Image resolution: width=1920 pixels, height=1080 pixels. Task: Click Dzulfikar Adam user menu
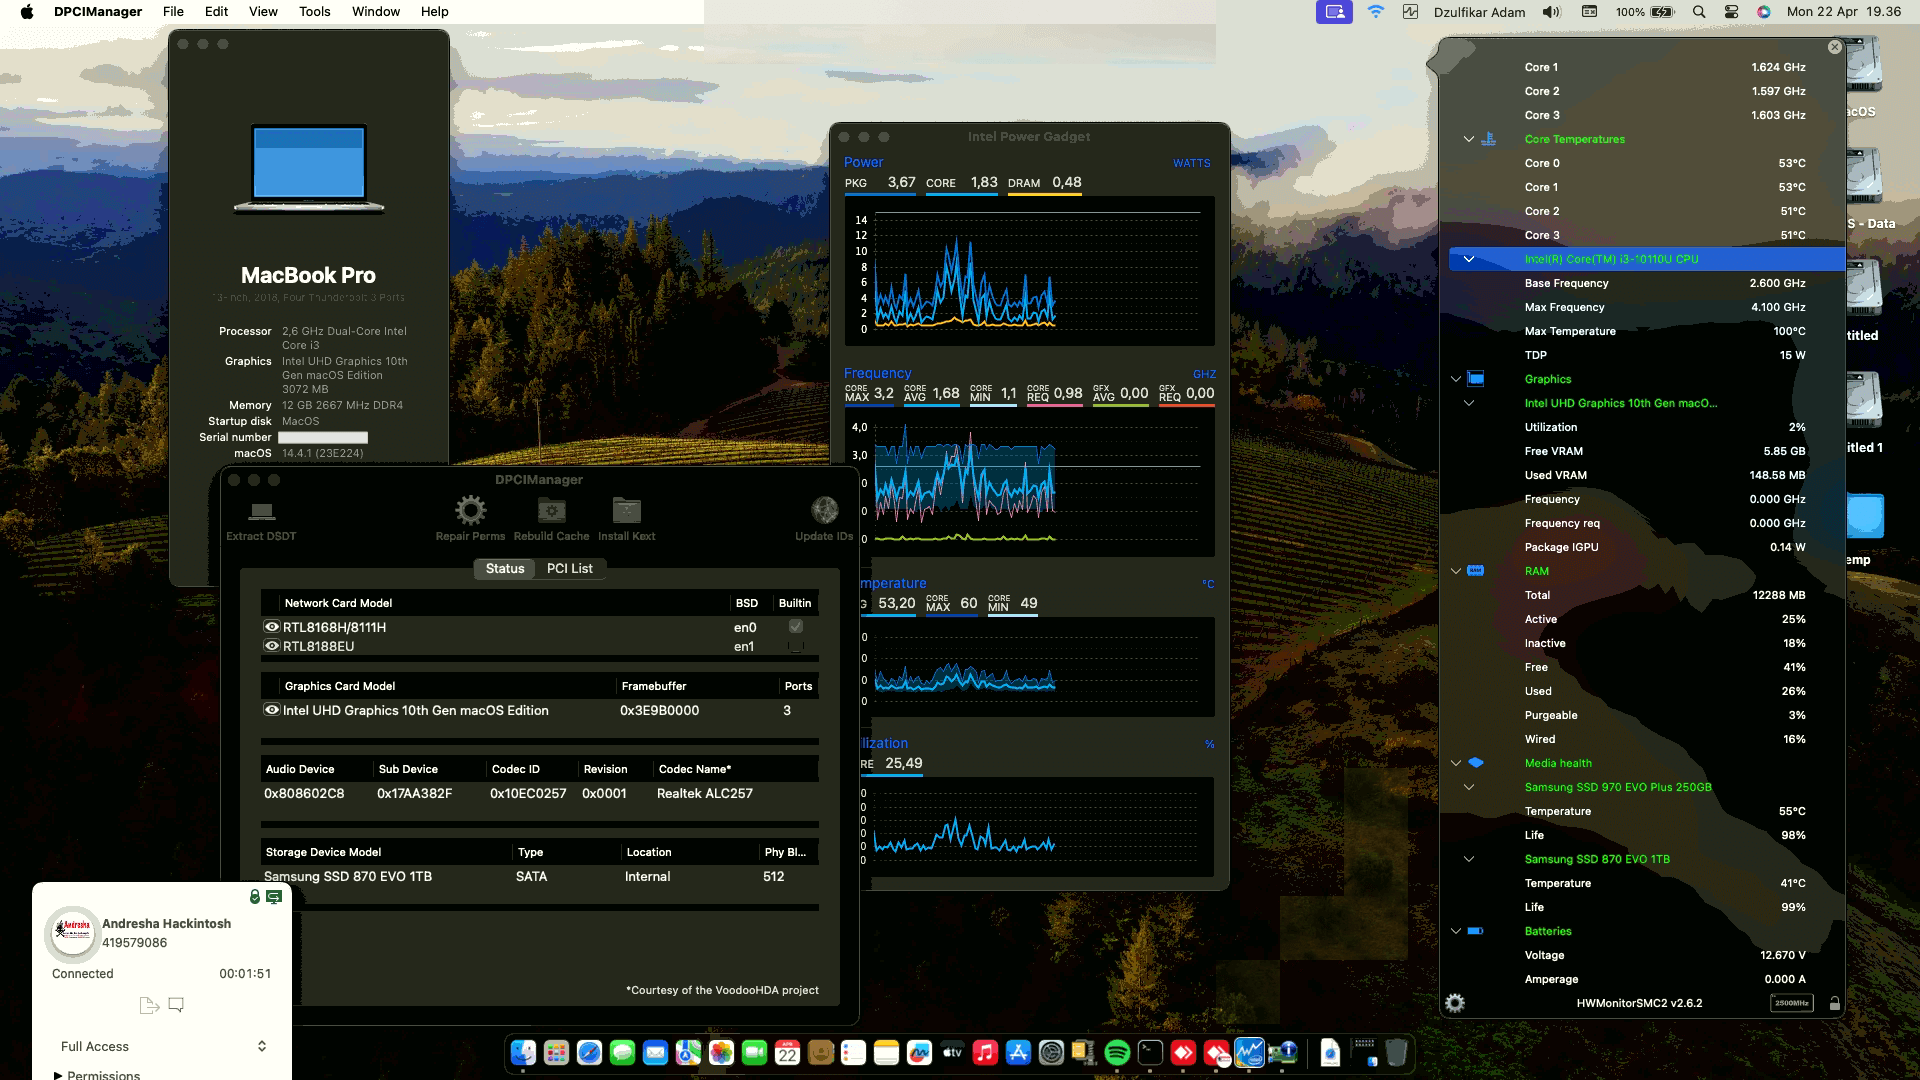1479,12
